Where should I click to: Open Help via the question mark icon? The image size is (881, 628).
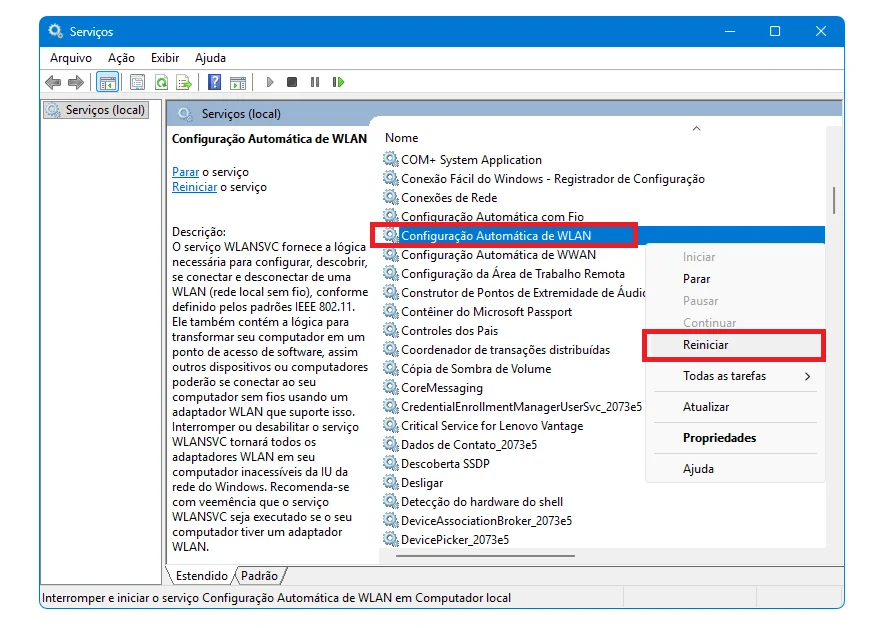point(214,83)
